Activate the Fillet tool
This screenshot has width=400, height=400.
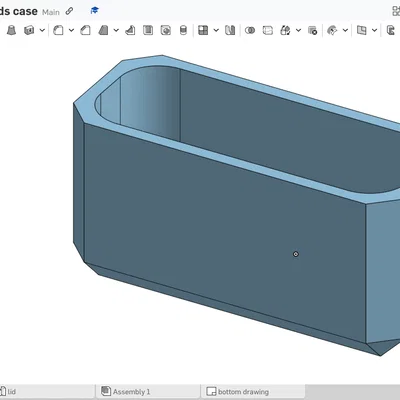click(58, 30)
